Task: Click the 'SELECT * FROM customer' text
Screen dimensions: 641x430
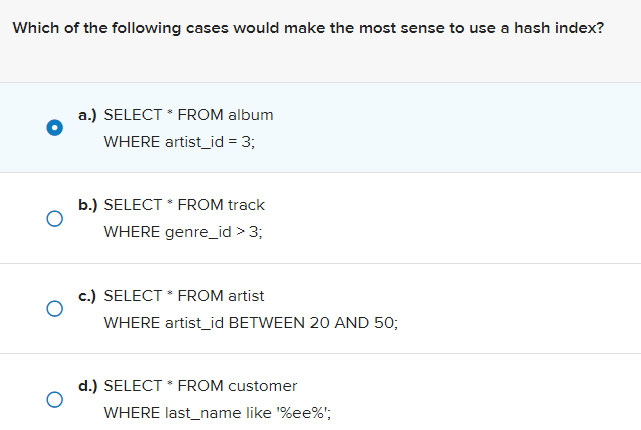Action: click(x=200, y=386)
